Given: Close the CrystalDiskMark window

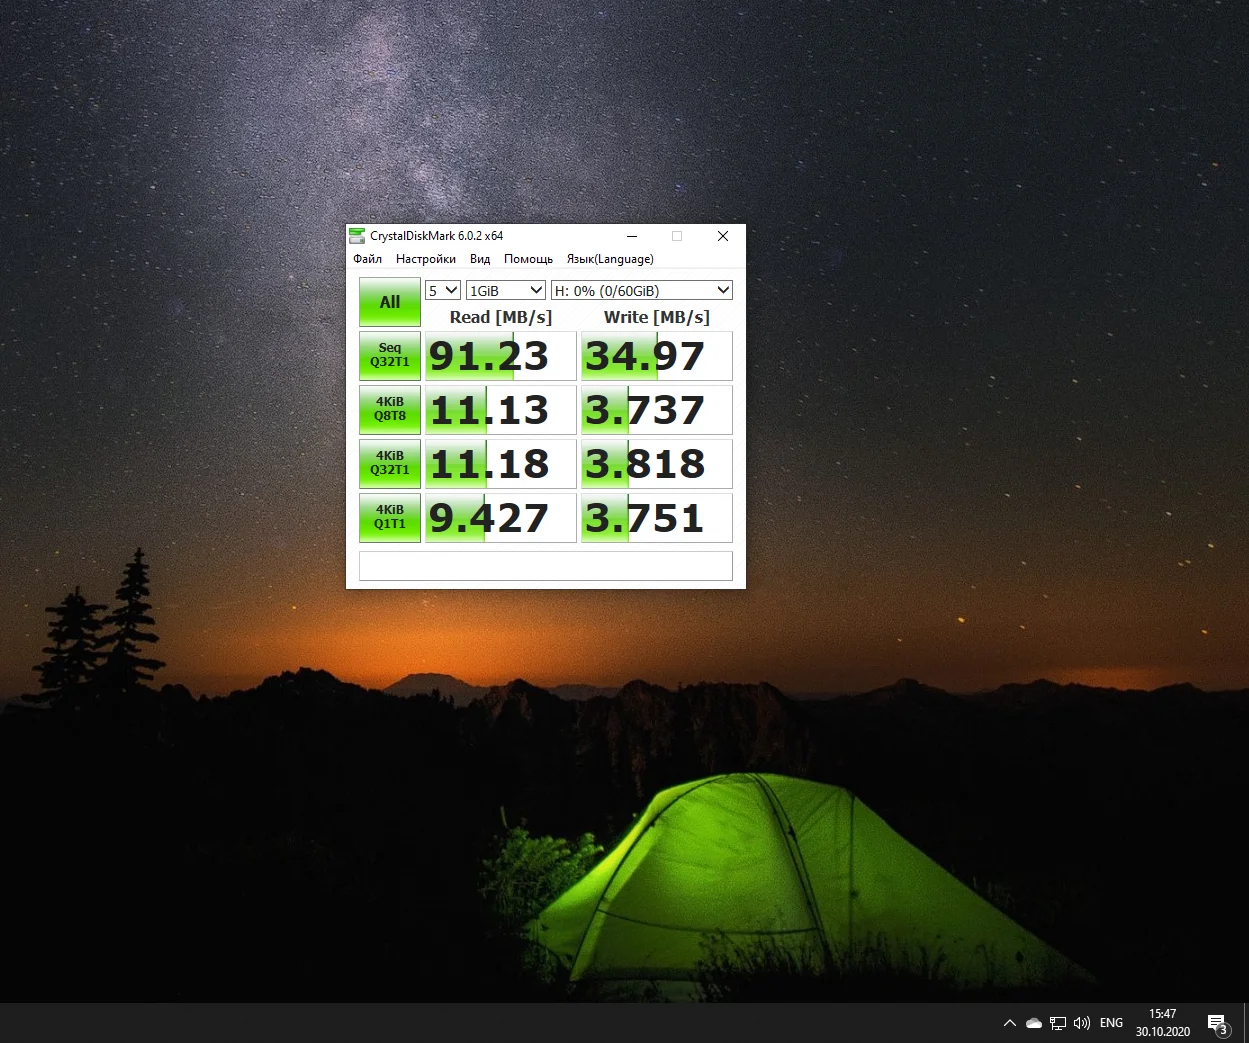Looking at the screenshot, I should (723, 236).
